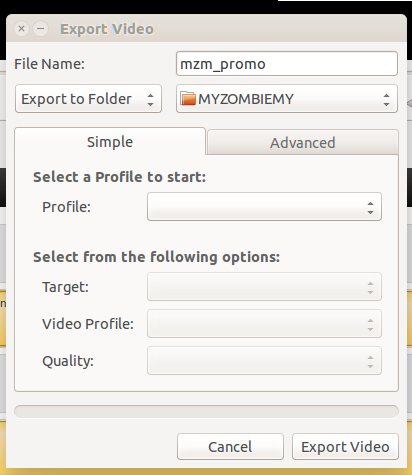Start export with Export Video button

click(x=345, y=447)
